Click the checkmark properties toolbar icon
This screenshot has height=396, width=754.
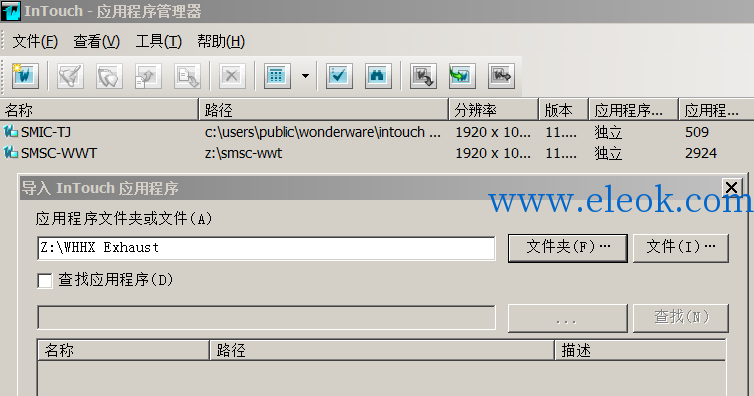point(339,75)
